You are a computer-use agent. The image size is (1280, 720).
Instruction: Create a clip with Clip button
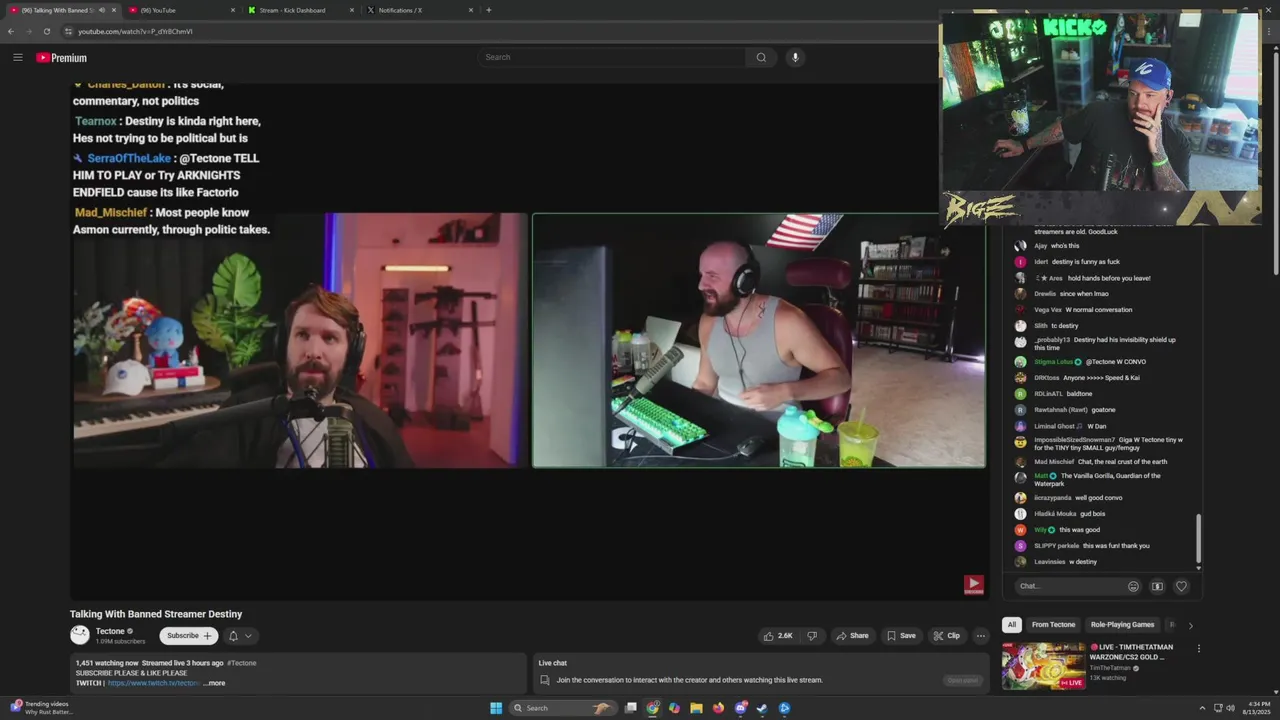click(x=946, y=636)
